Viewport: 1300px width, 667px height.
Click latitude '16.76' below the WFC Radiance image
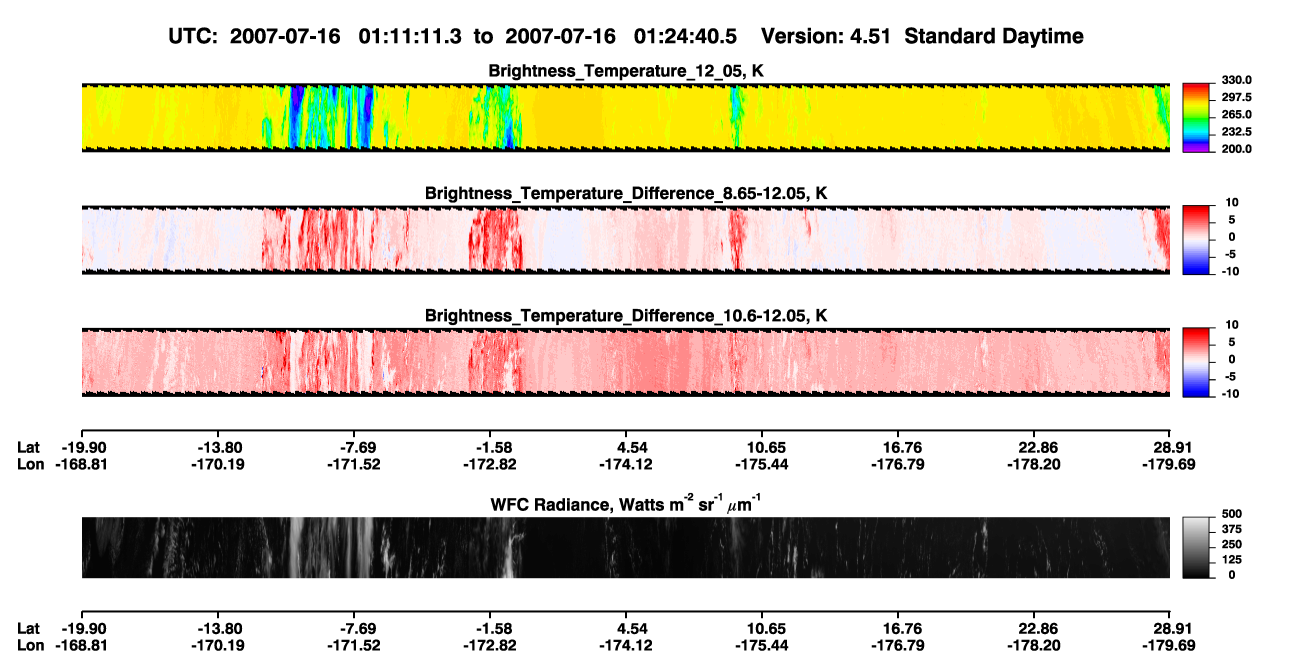click(898, 628)
